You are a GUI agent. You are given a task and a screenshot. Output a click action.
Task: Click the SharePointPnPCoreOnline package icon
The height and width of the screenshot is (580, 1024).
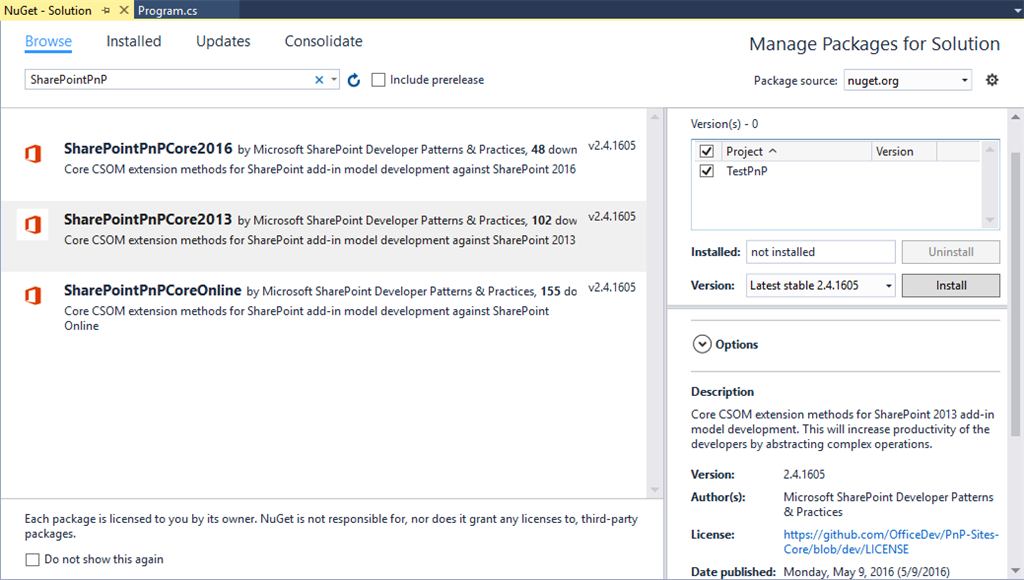[x=31, y=295]
